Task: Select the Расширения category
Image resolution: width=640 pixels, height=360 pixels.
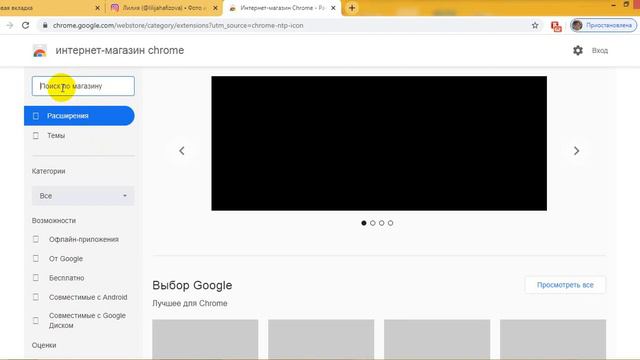Action: pyautogui.click(x=79, y=116)
